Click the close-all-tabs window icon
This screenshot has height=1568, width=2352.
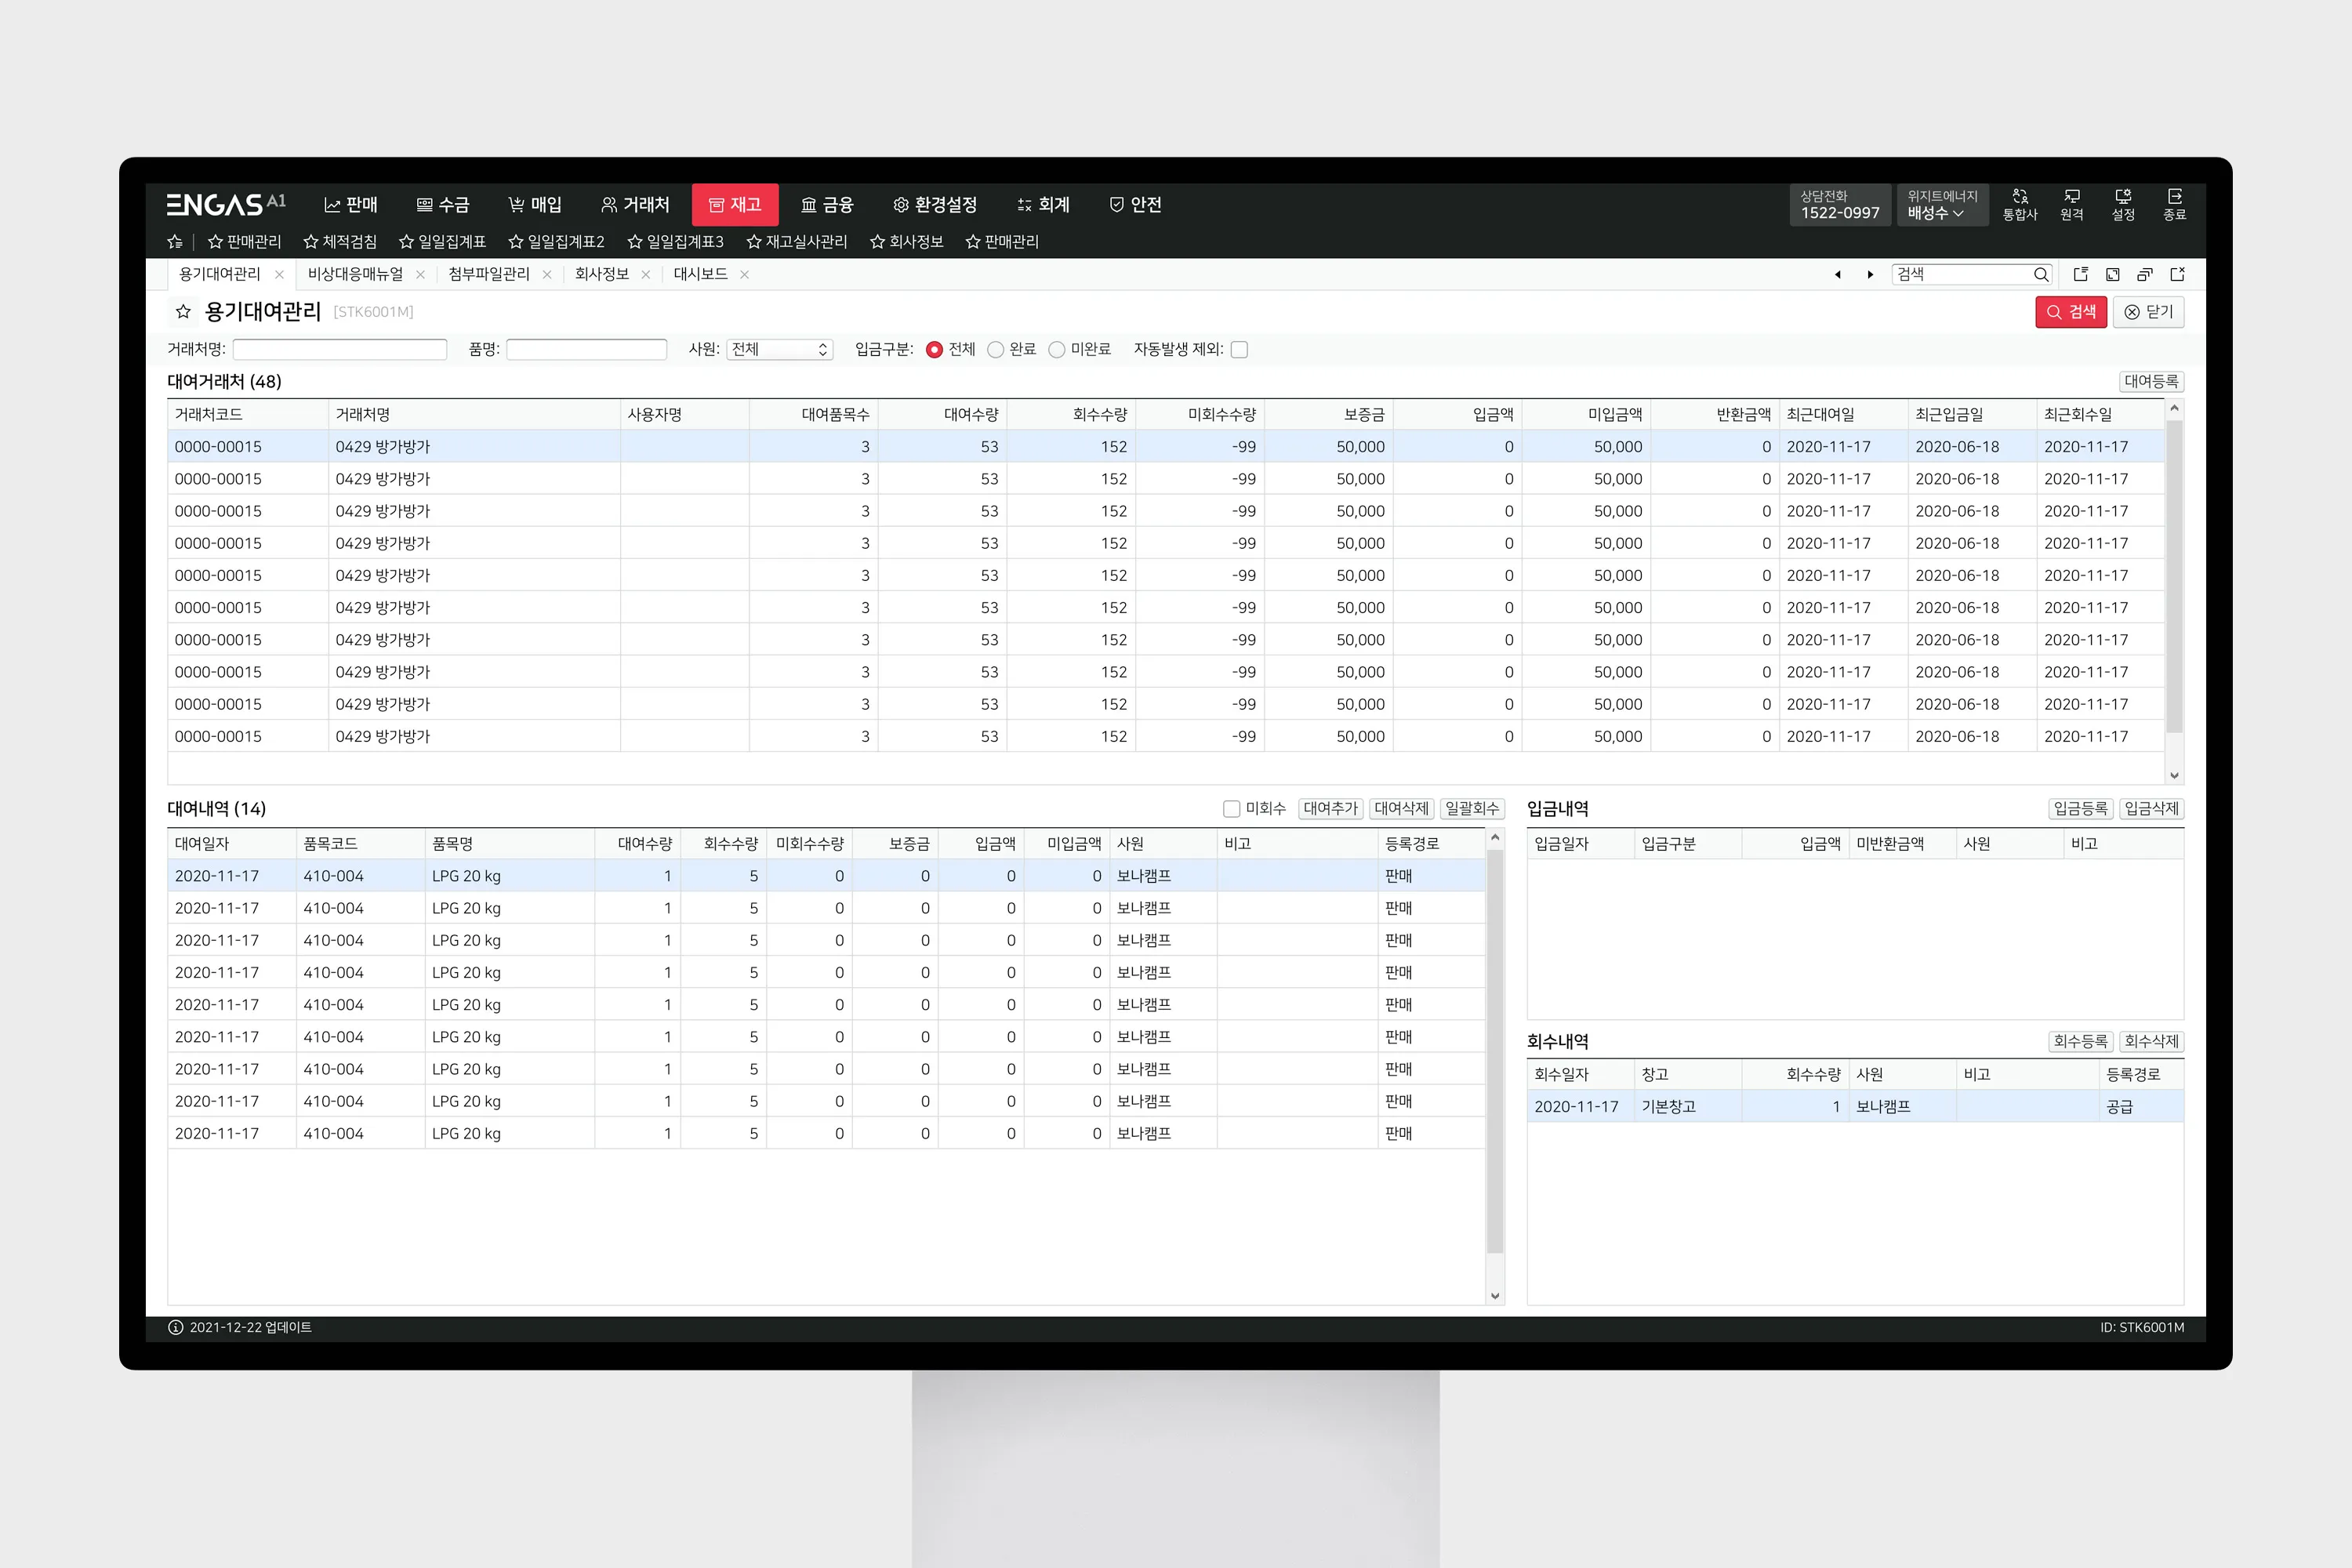[x=2177, y=274]
